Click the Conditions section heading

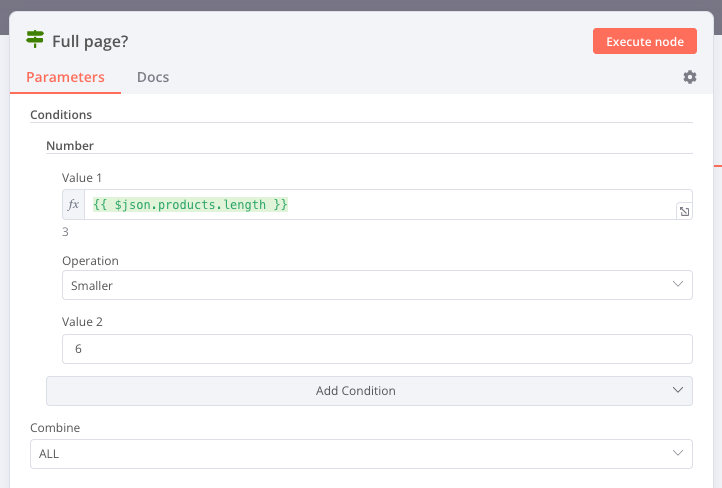[61, 115]
